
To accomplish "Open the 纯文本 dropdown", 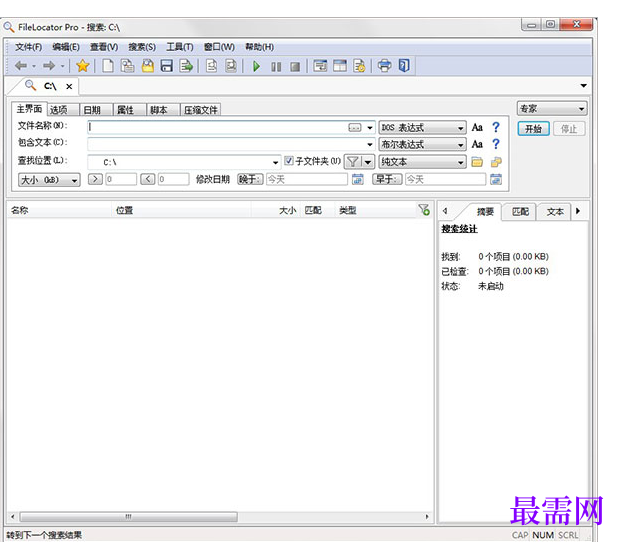I will (x=422, y=162).
